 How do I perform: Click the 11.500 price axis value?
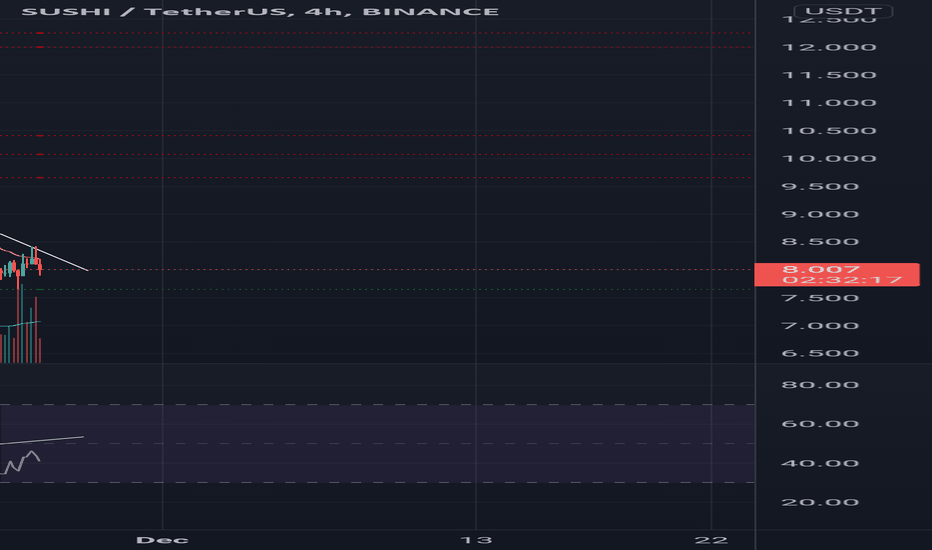pyautogui.click(x=829, y=75)
